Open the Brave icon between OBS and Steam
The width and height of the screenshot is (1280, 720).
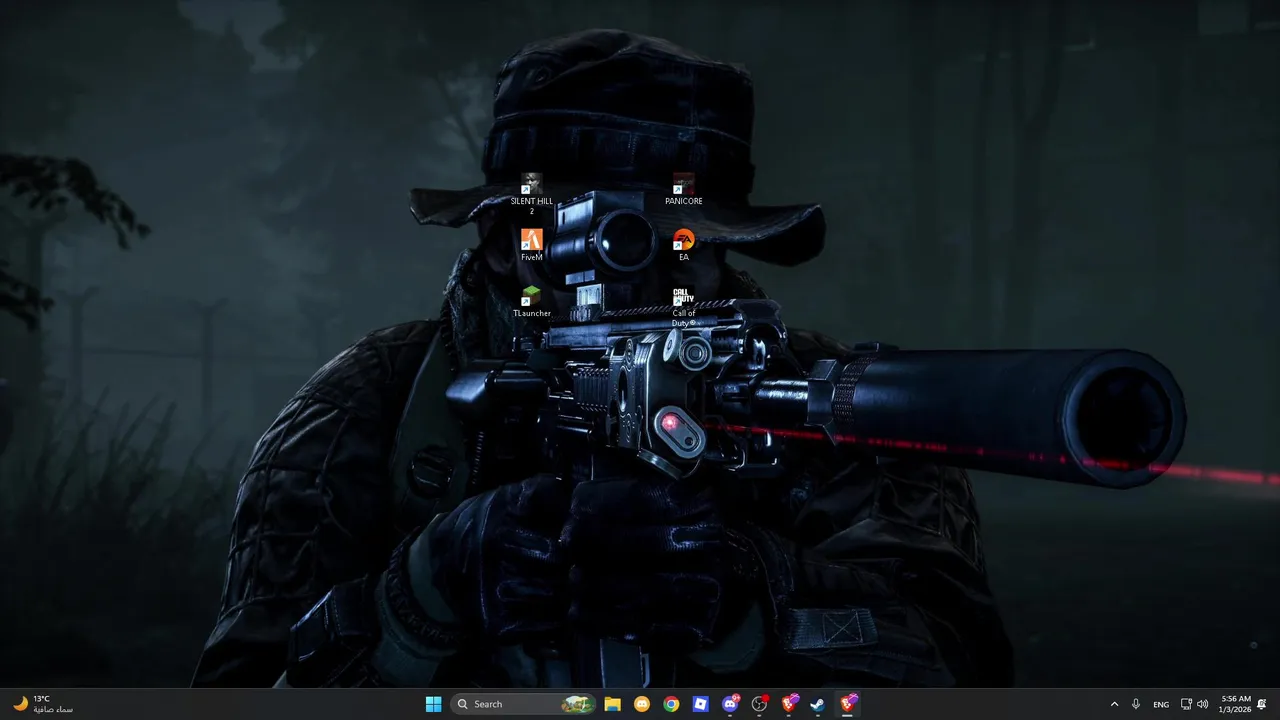click(x=789, y=704)
